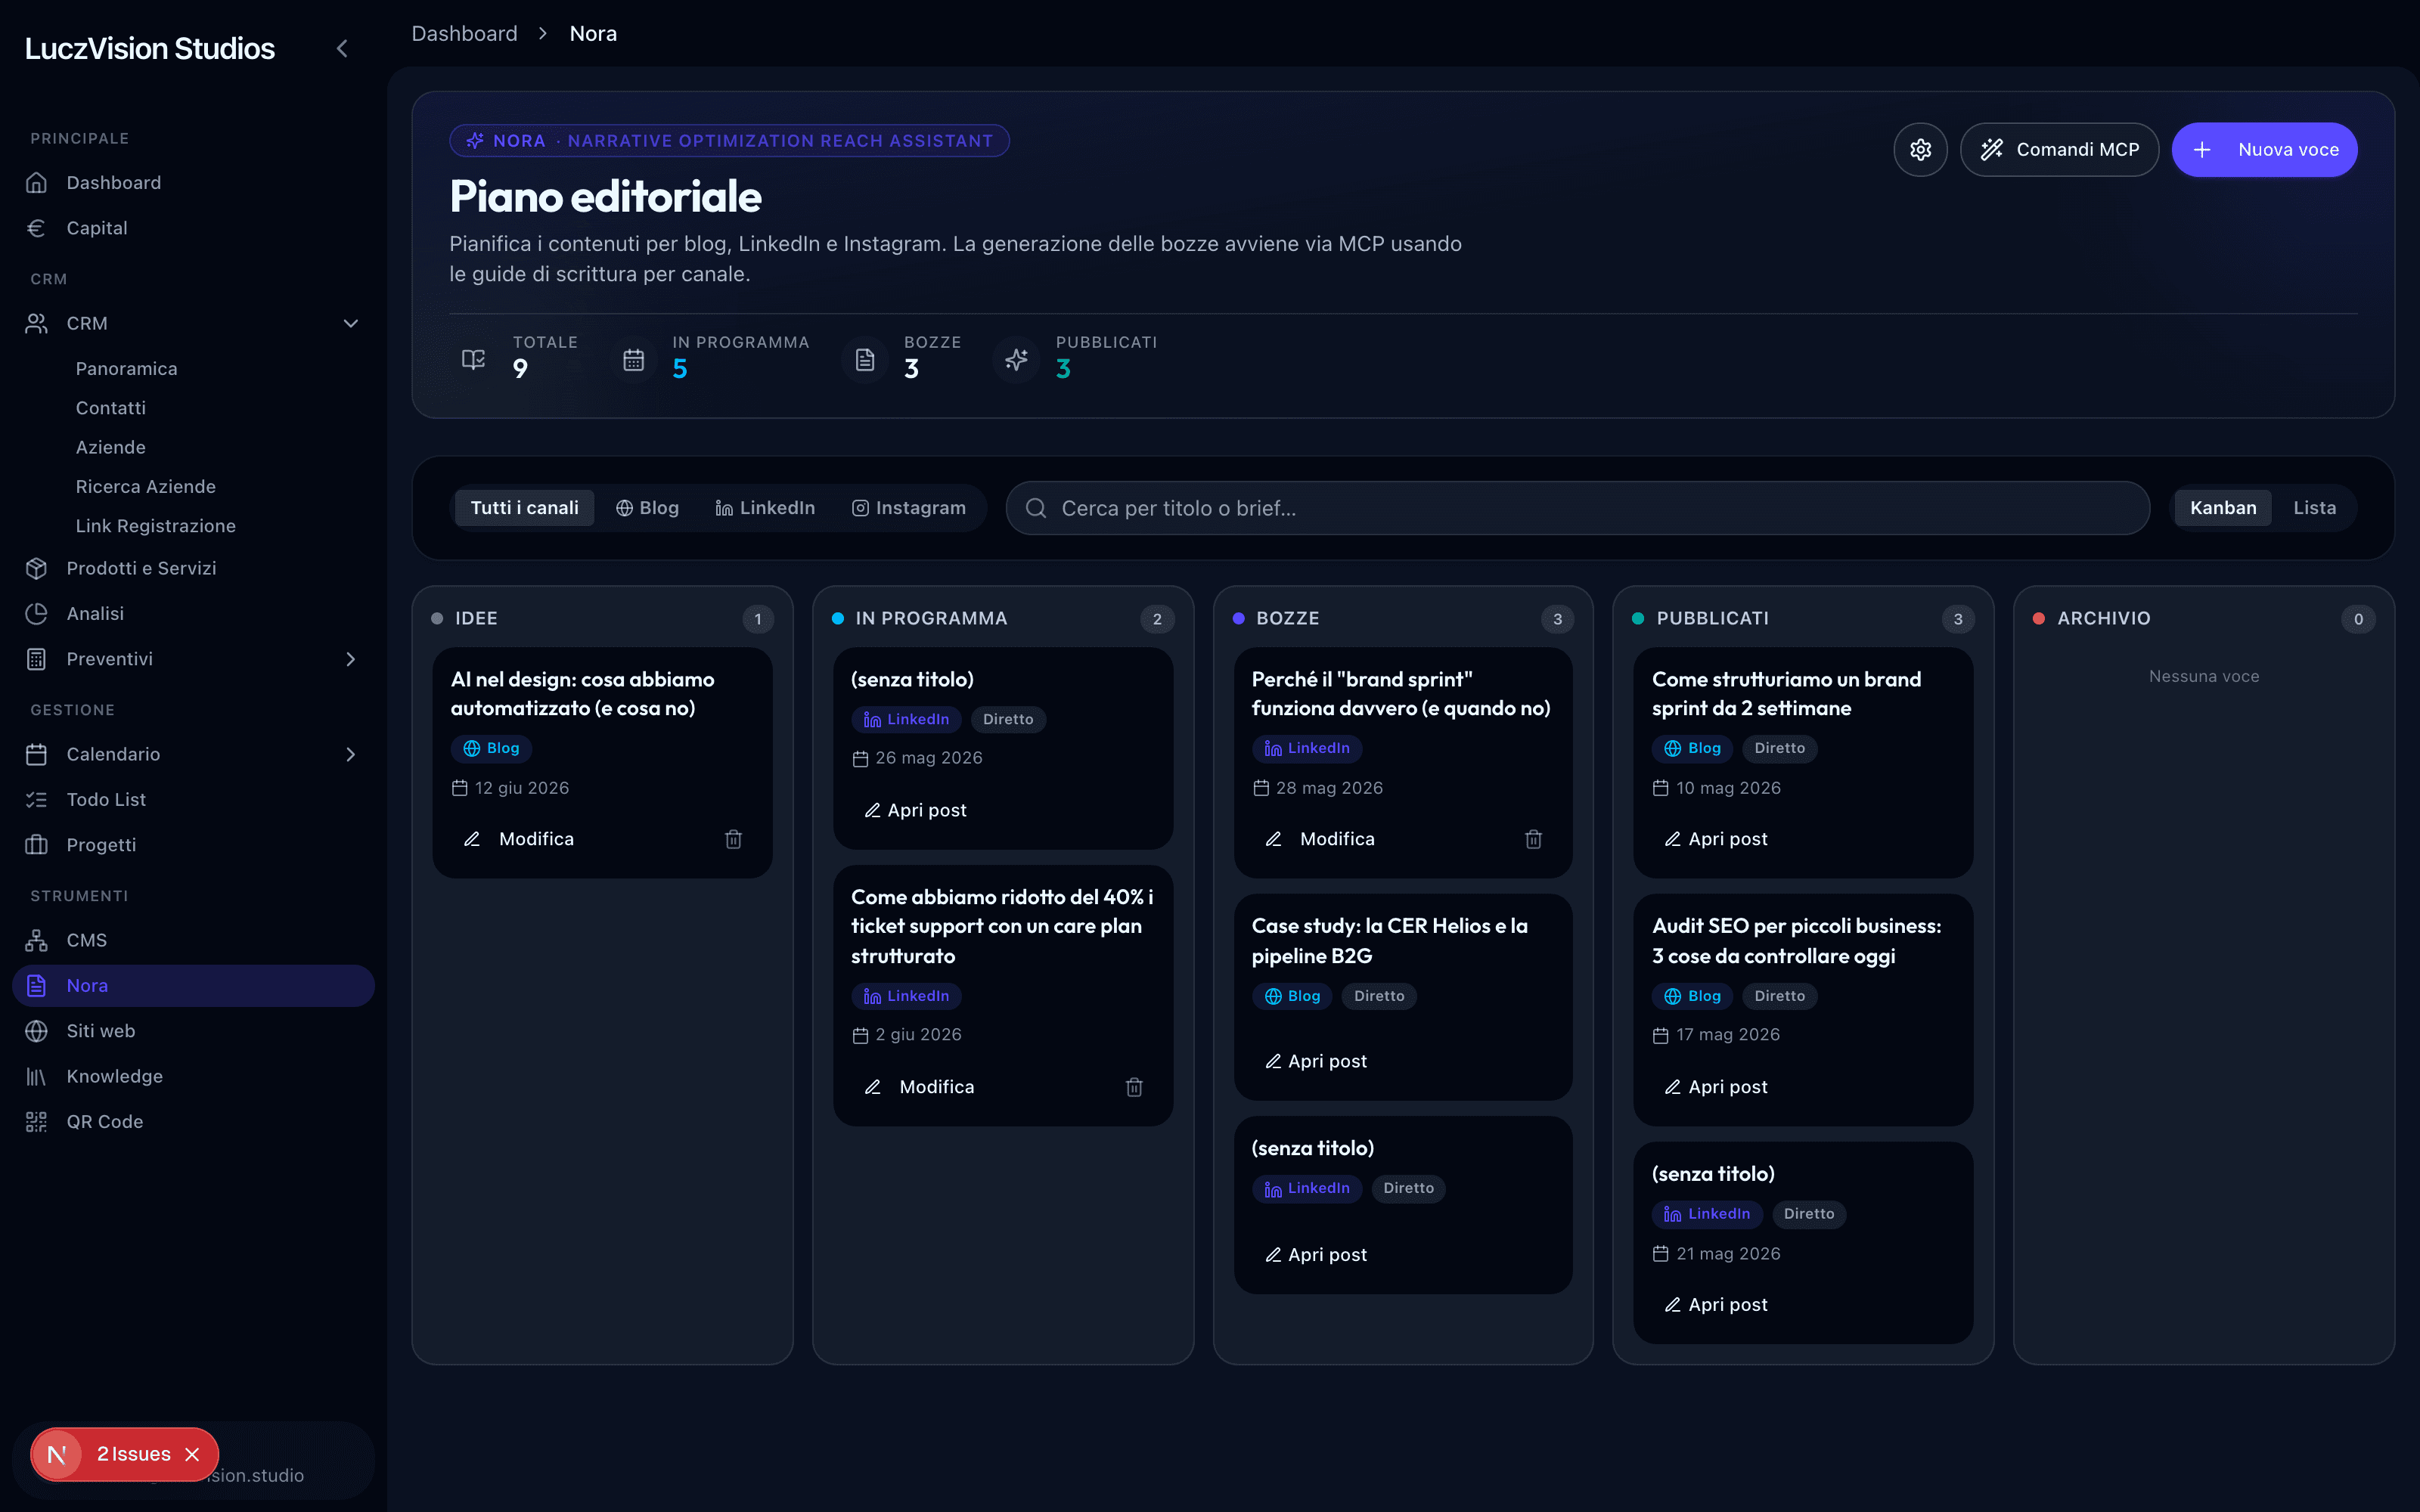Delete the ticket support care plan card
This screenshot has height=1512, width=2420.
1134,1087
